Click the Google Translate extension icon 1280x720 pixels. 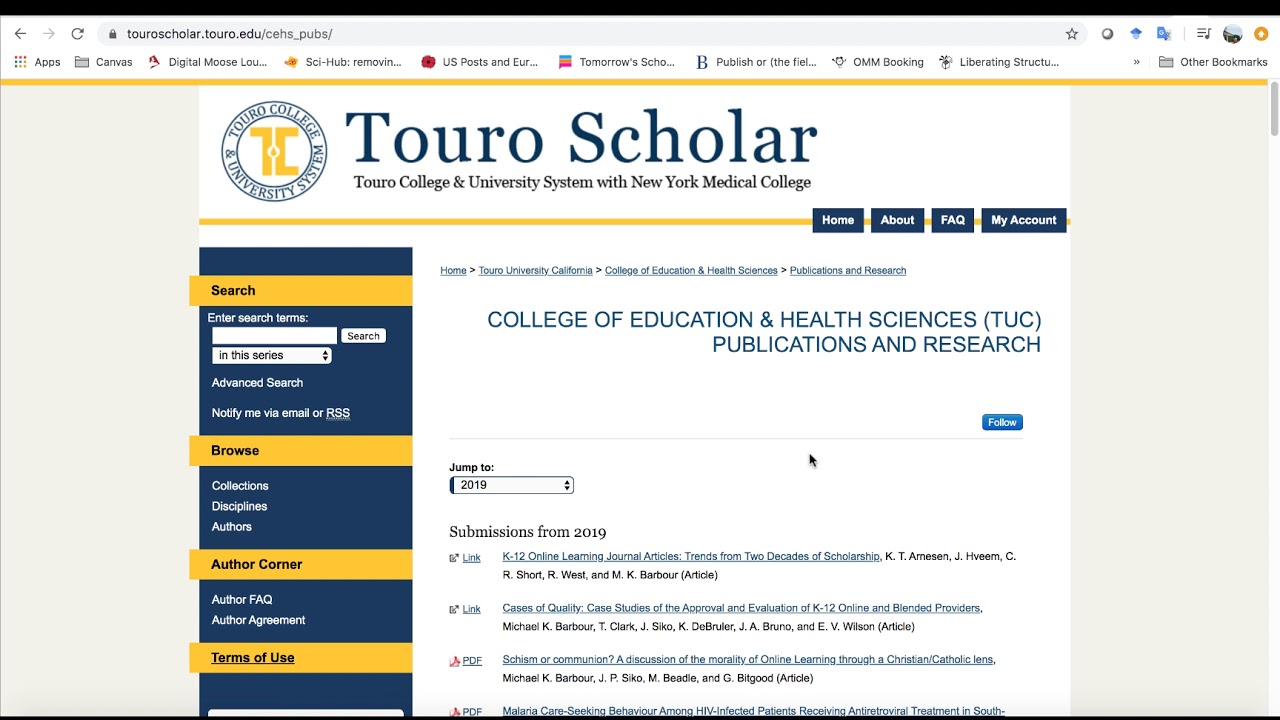(x=1164, y=33)
